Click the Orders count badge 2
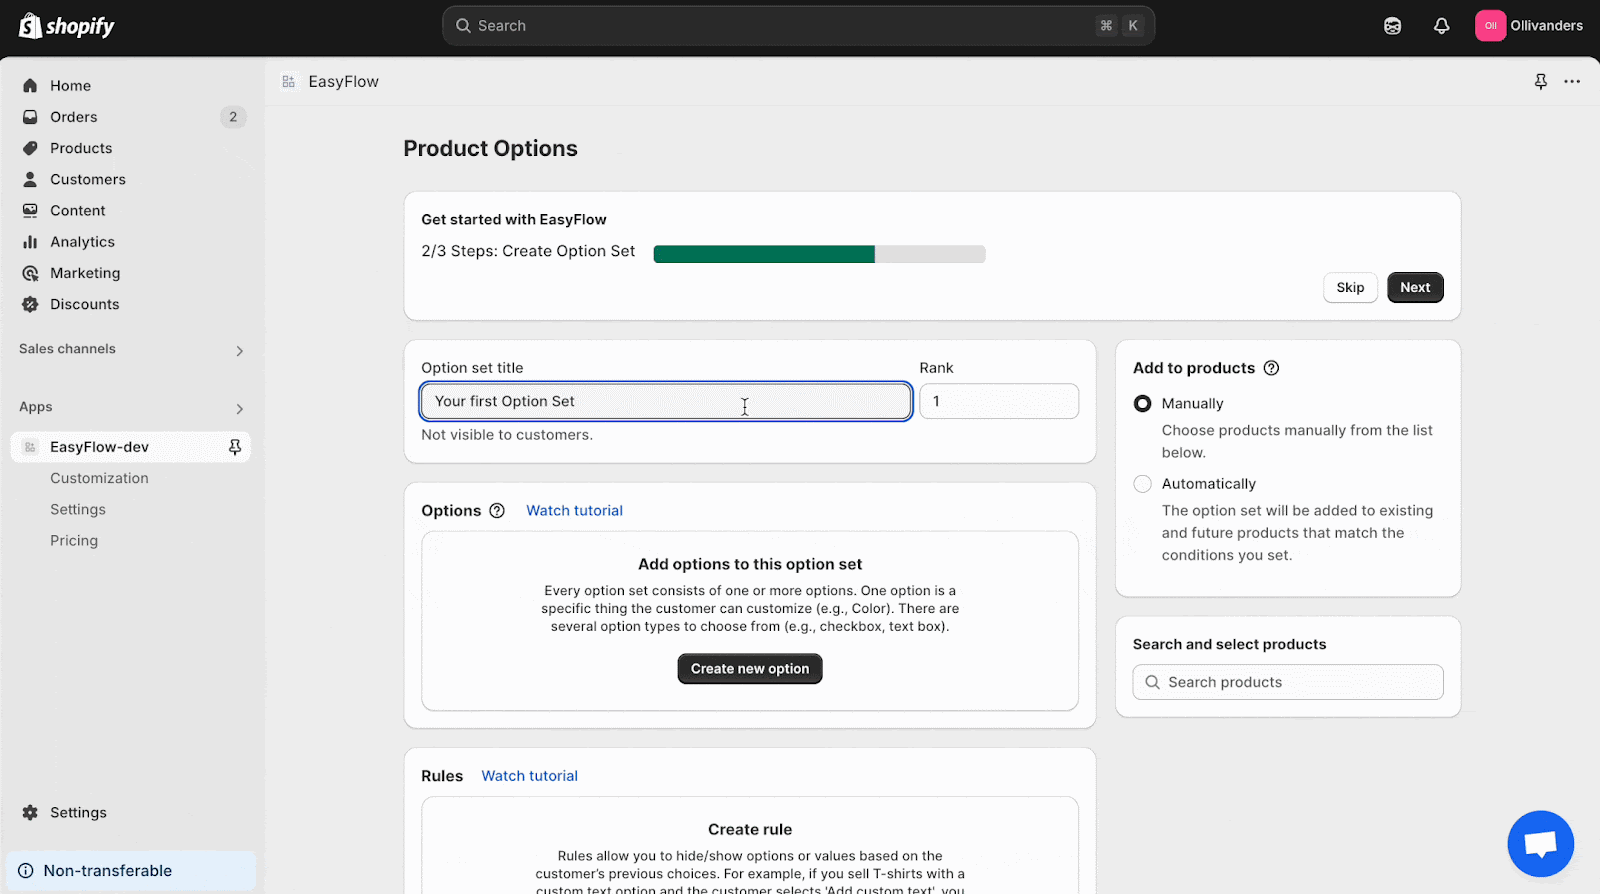This screenshot has width=1600, height=894. pyautogui.click(x=233, y=117)
